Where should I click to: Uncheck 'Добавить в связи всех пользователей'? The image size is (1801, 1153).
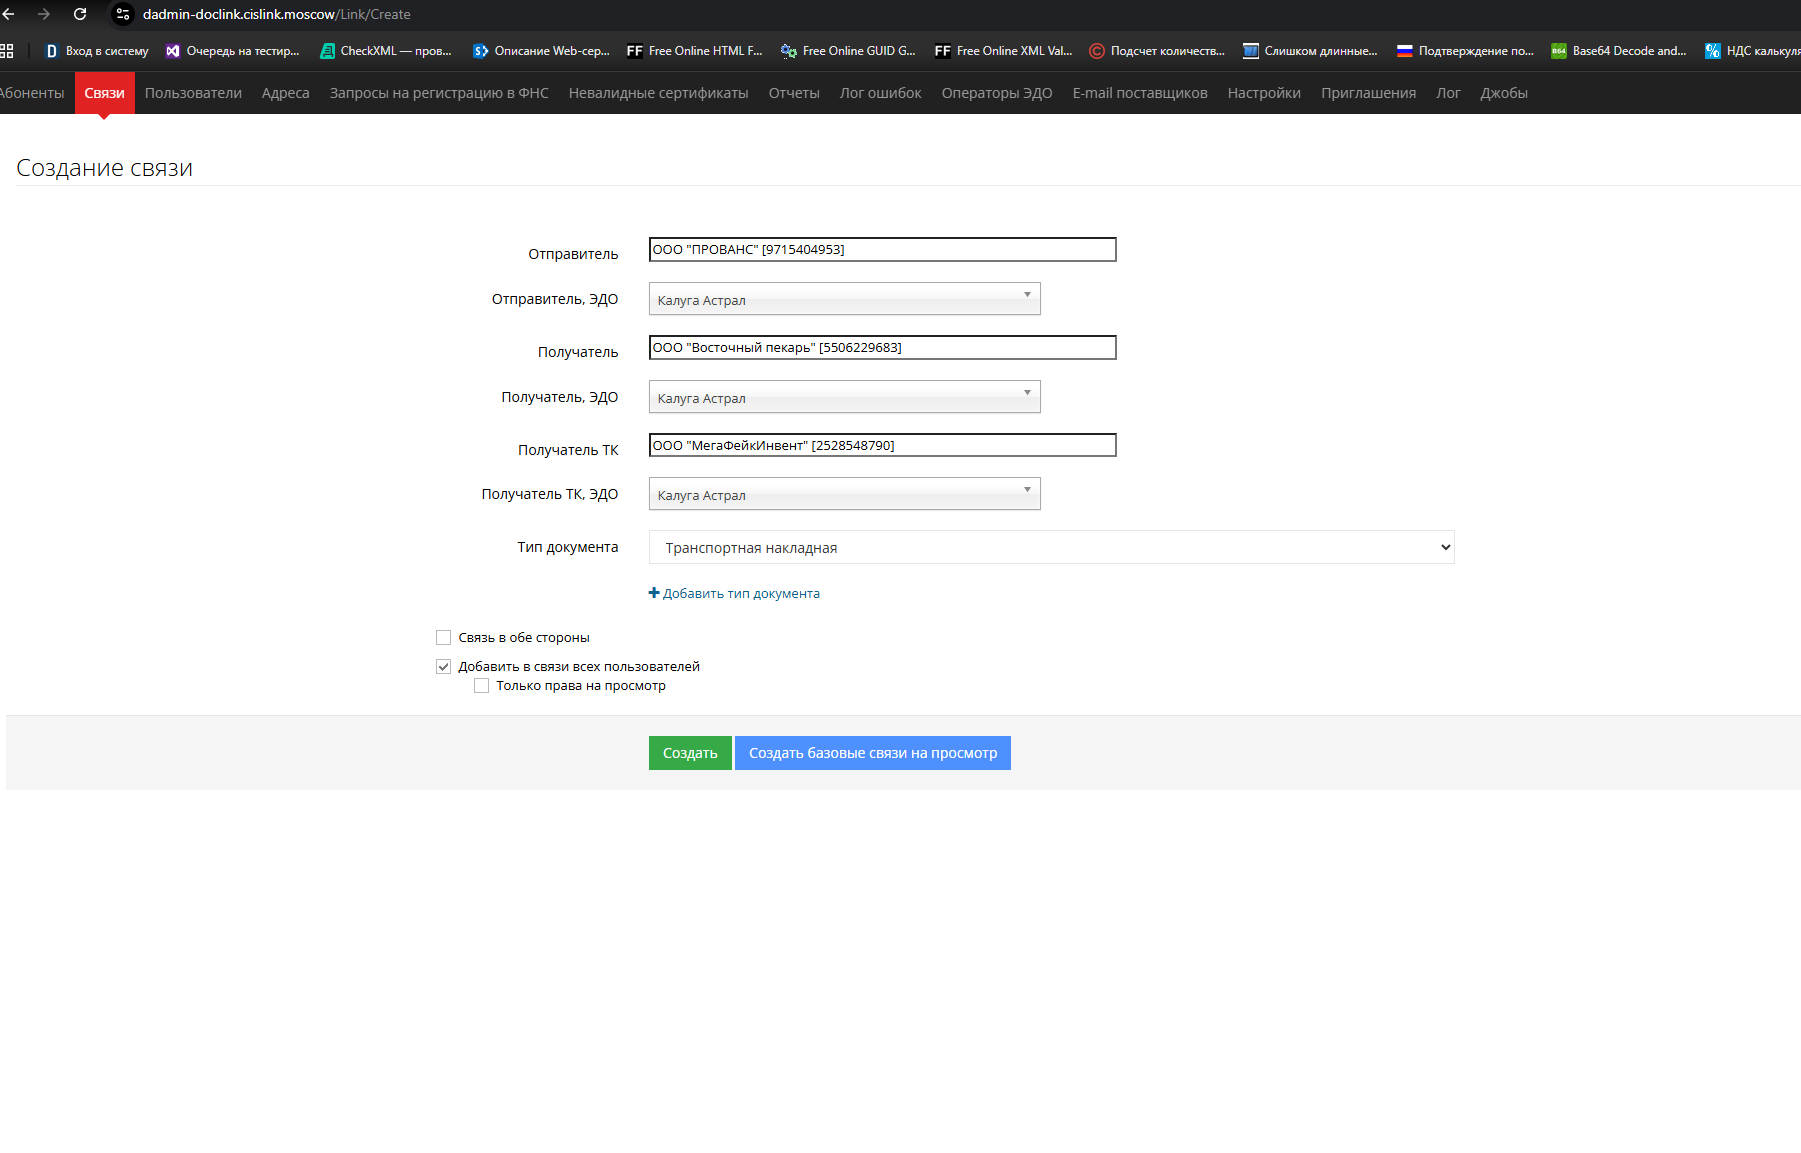click(443, 667)
